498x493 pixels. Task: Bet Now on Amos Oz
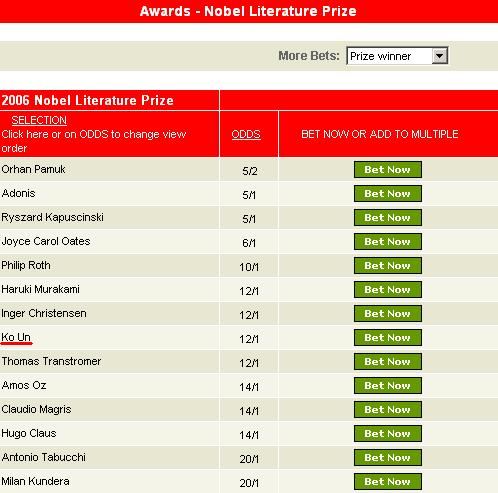[x=388, y=386]
